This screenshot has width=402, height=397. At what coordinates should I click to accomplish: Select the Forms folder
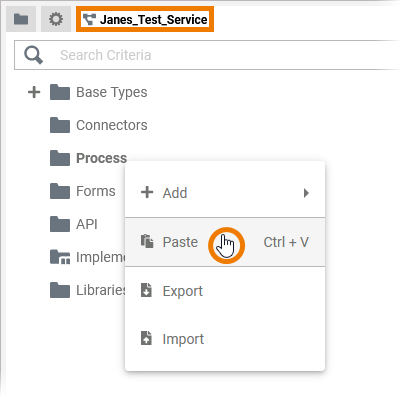pyautogui.click(x=96, y=191)
